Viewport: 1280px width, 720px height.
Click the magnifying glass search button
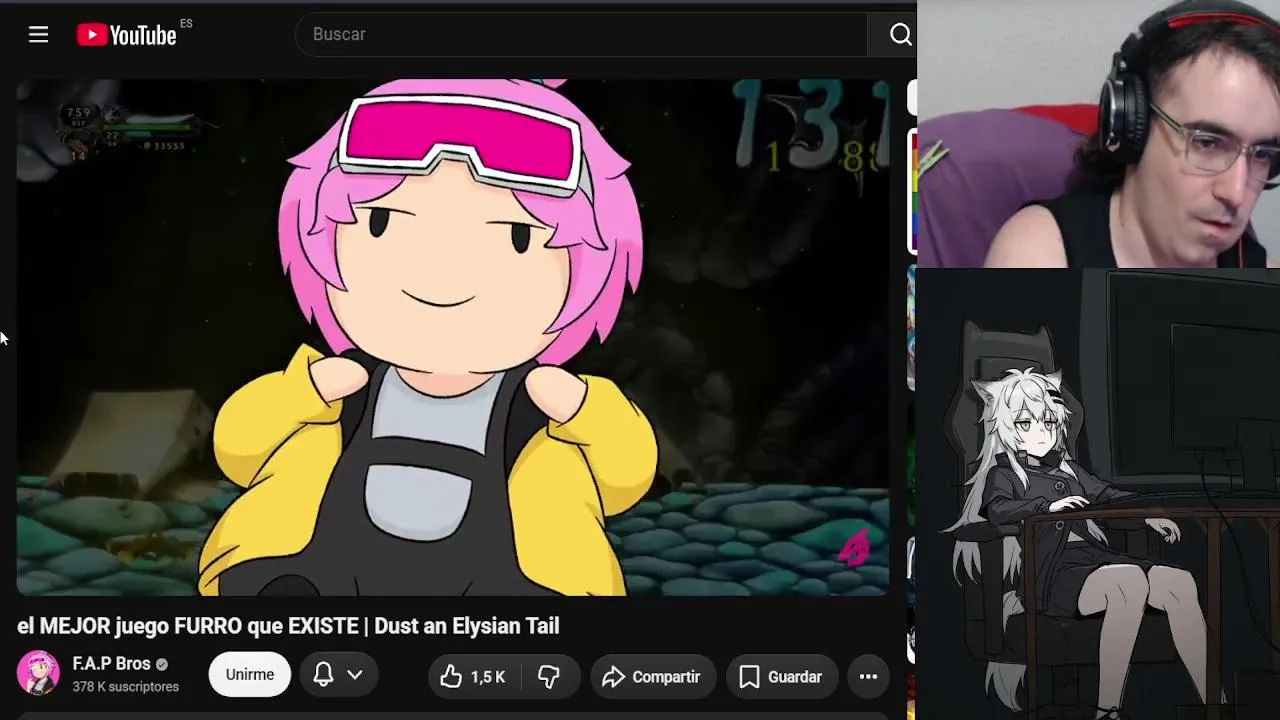[x=900, y=35]
